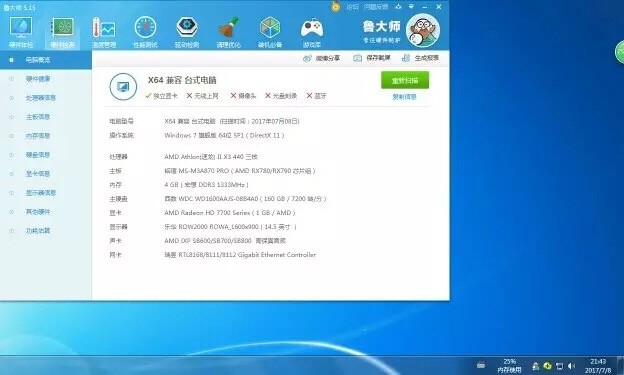Click the skin shirt icon in title bar

point(398,7)
